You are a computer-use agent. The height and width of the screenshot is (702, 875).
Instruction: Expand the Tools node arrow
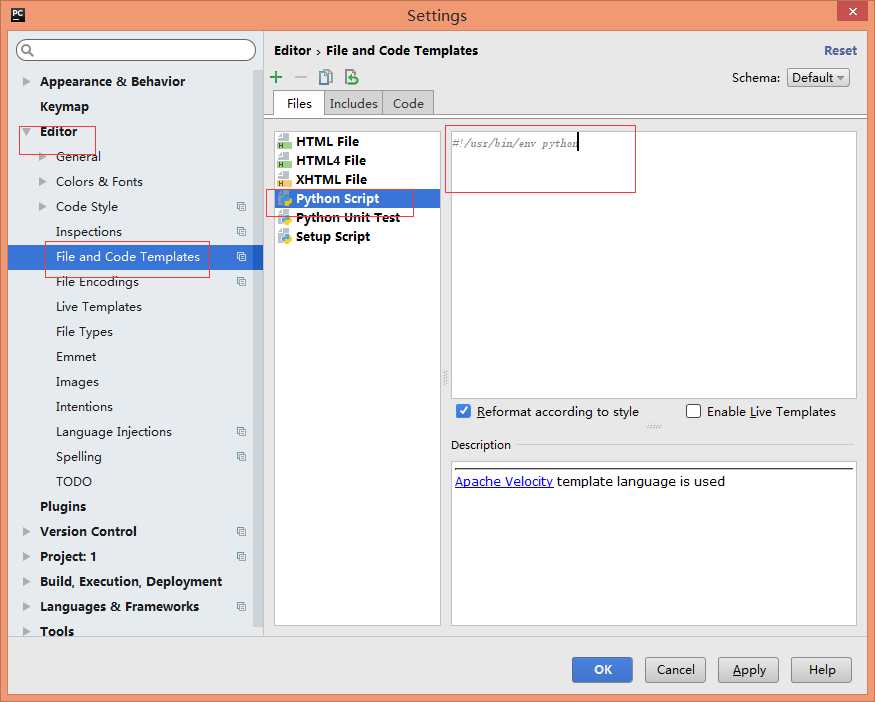point(26,631)
